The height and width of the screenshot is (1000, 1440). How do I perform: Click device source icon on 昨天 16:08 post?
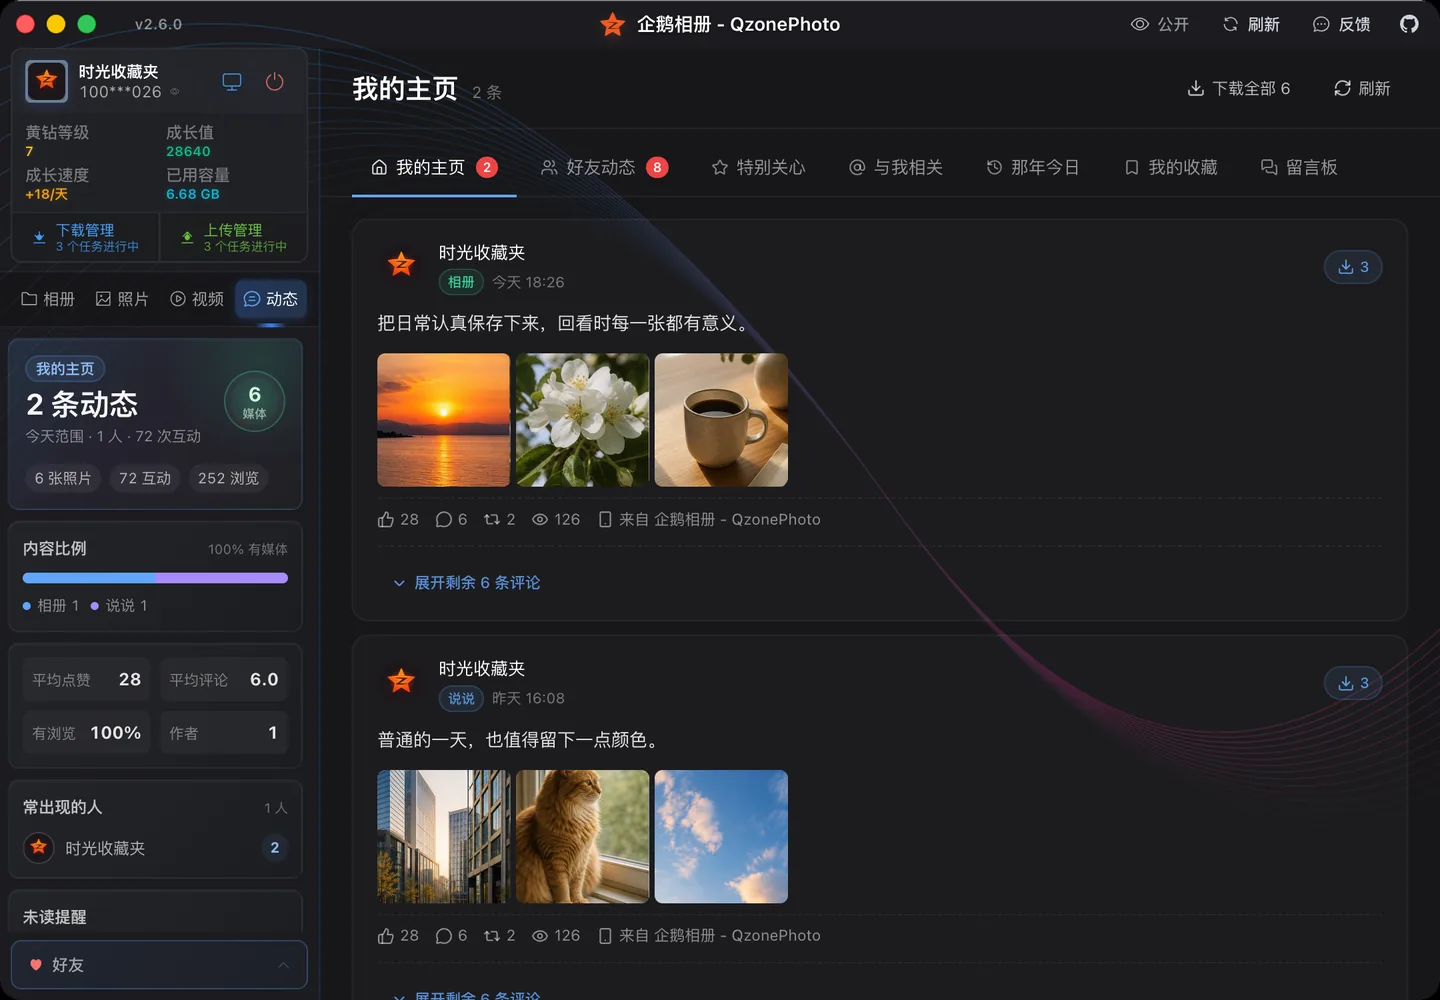coord(605,935)
